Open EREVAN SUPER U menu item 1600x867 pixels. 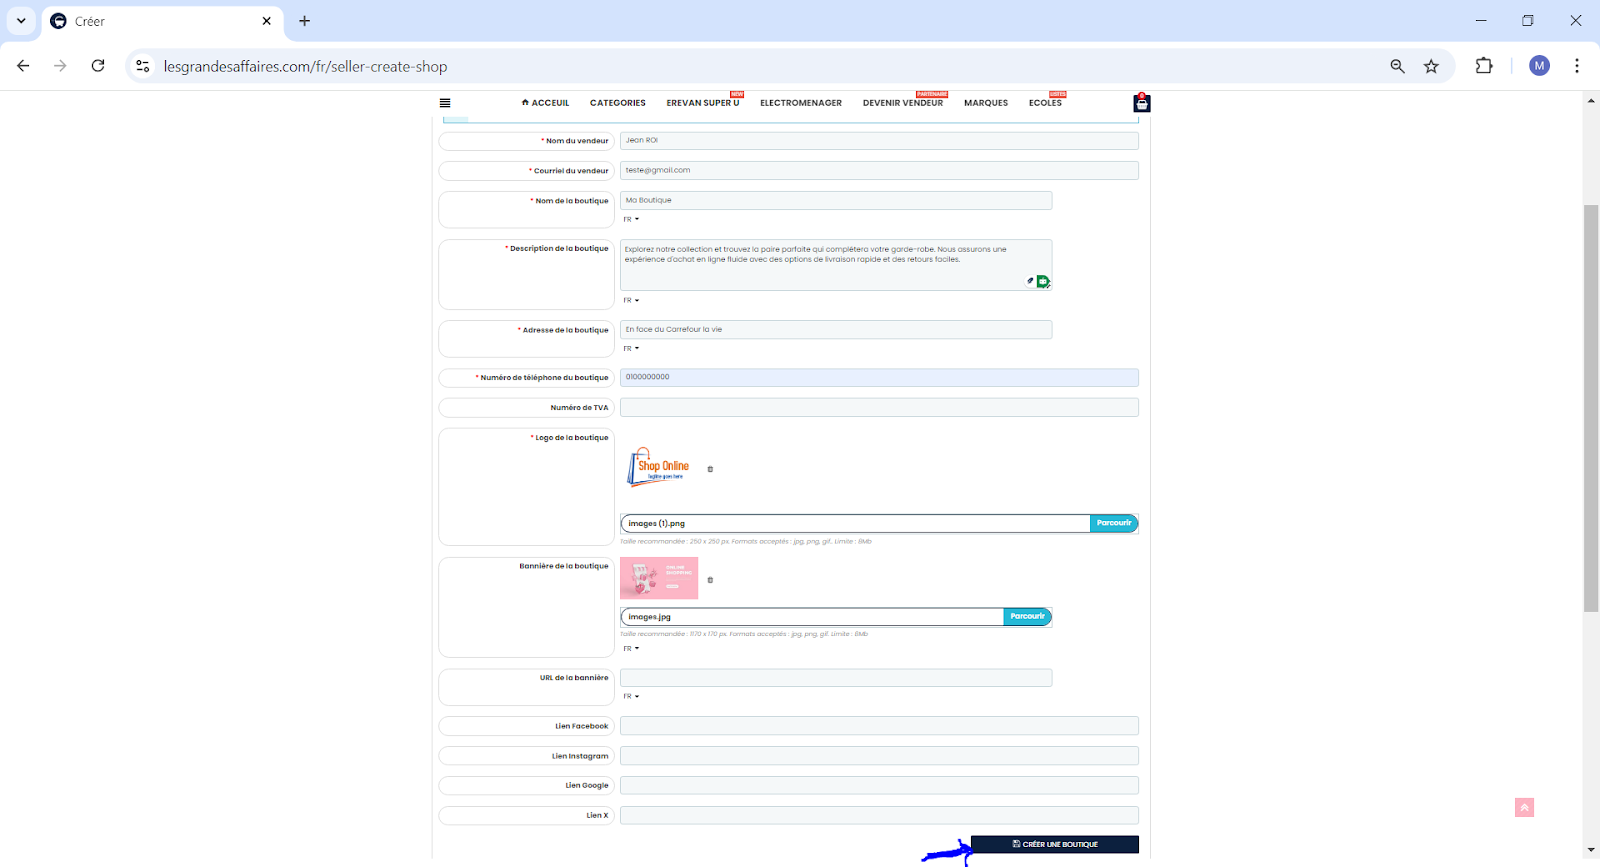click(x=703, y=103)
